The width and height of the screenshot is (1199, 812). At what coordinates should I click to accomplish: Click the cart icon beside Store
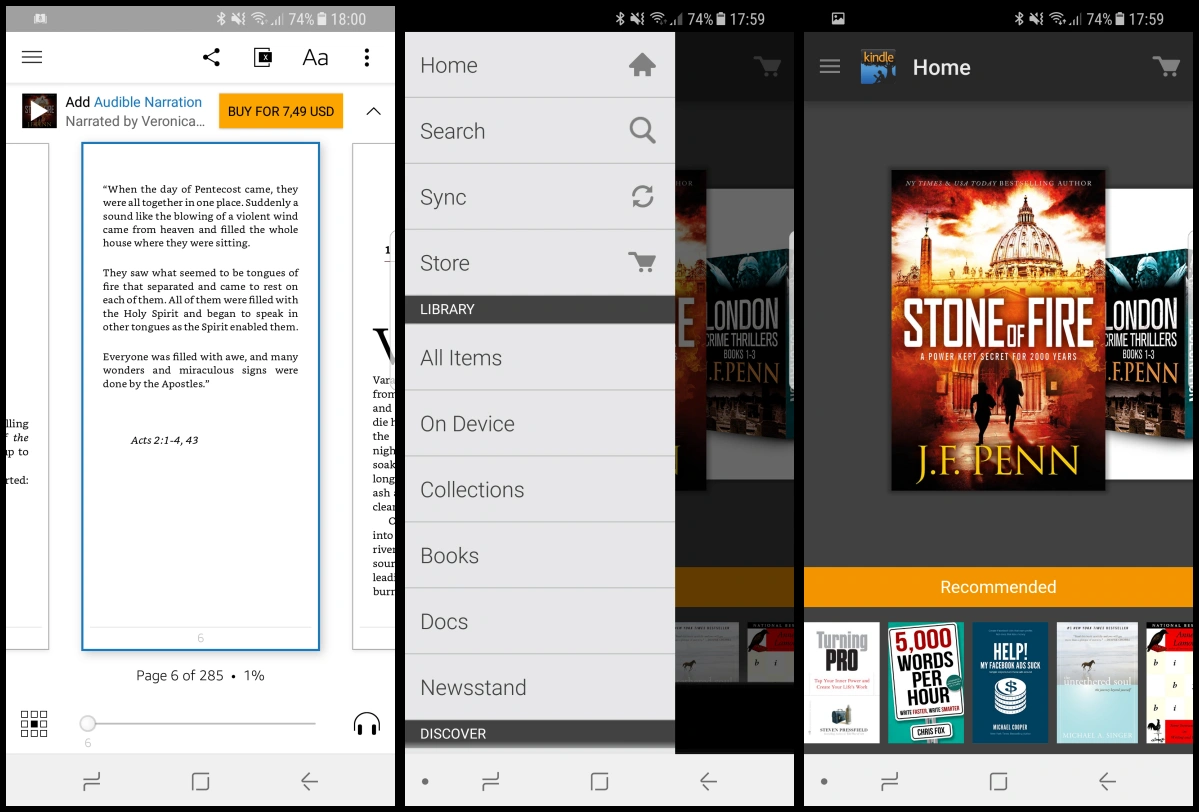pos(642,262)
